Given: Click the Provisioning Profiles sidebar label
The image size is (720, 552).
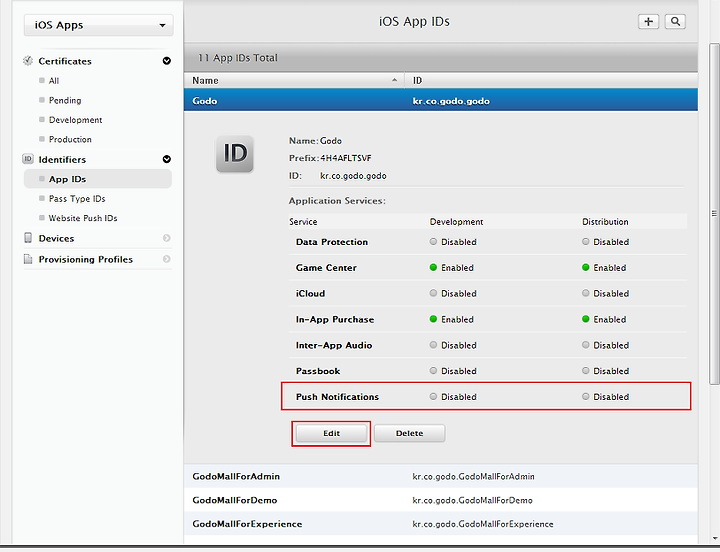Looking at the screenshot, I should coord(85,259).
